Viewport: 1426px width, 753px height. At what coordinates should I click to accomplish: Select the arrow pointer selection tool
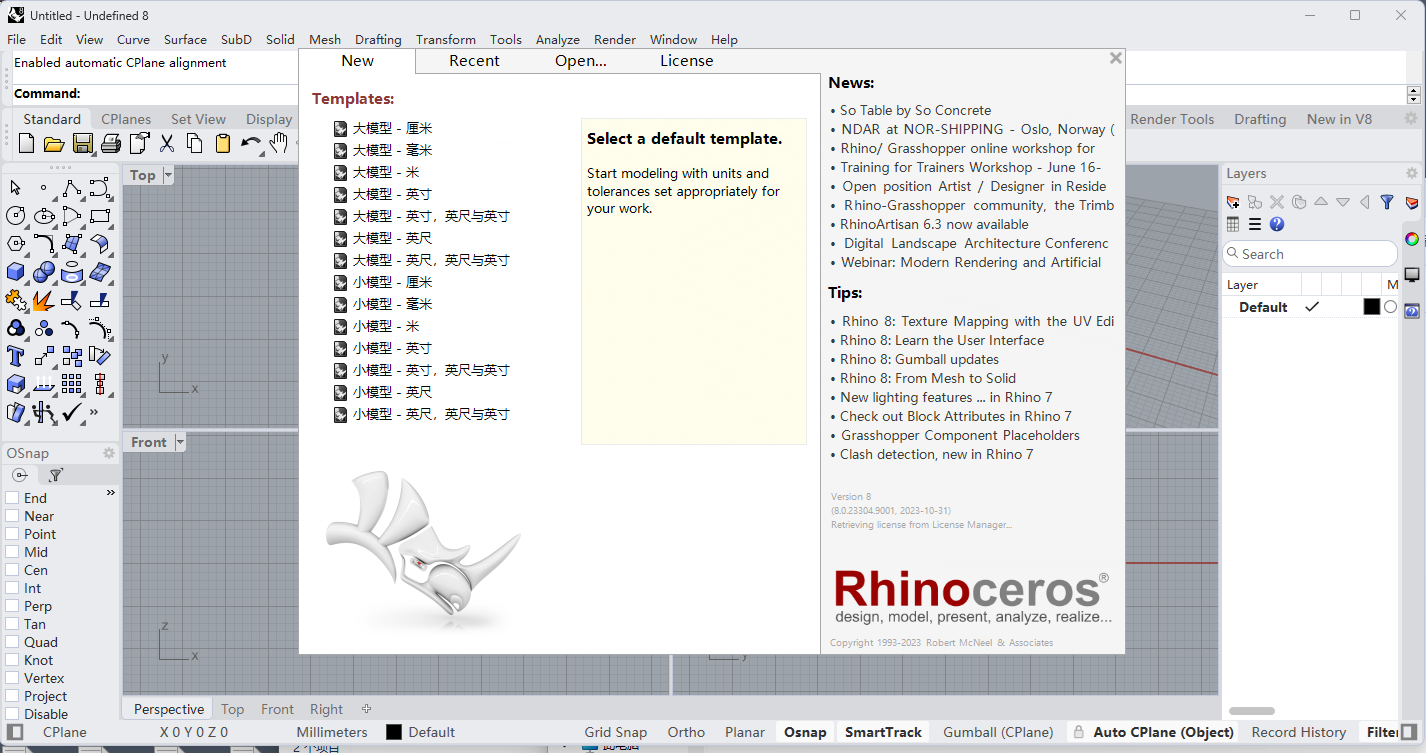(x=16, y=188)
